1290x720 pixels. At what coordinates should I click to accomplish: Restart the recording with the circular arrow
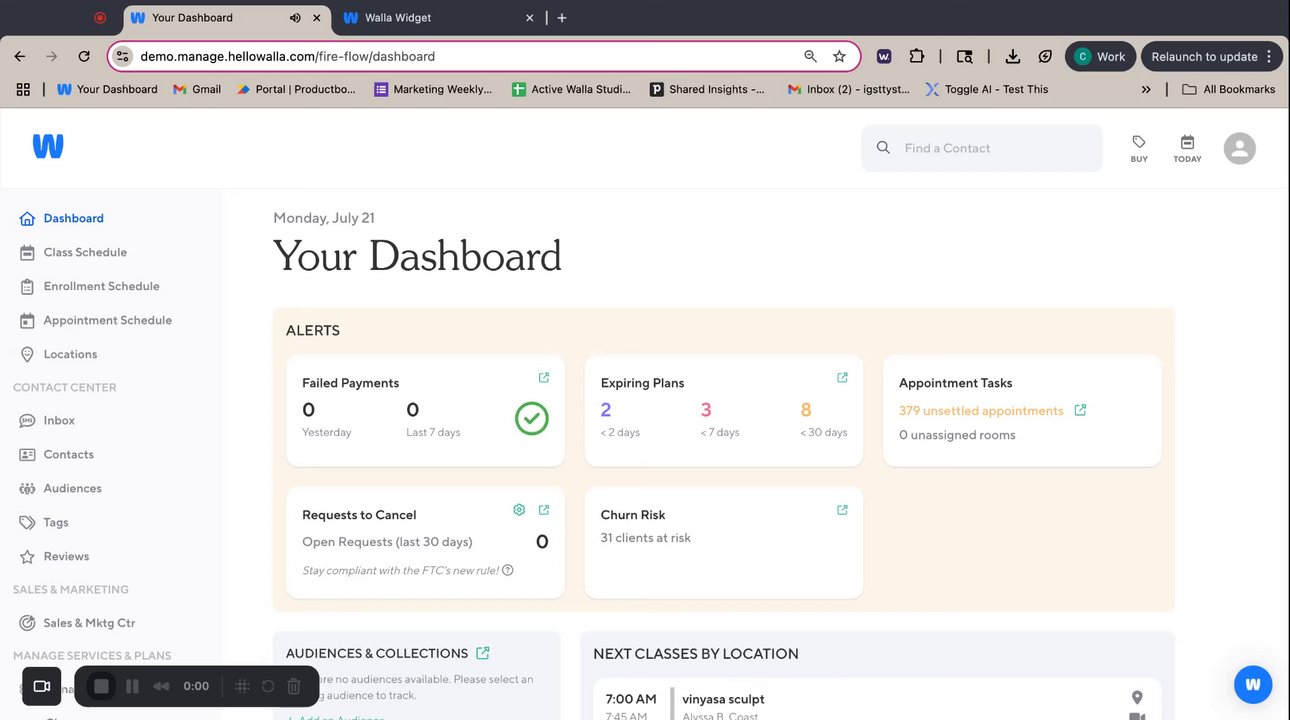(x=268, y=686)
